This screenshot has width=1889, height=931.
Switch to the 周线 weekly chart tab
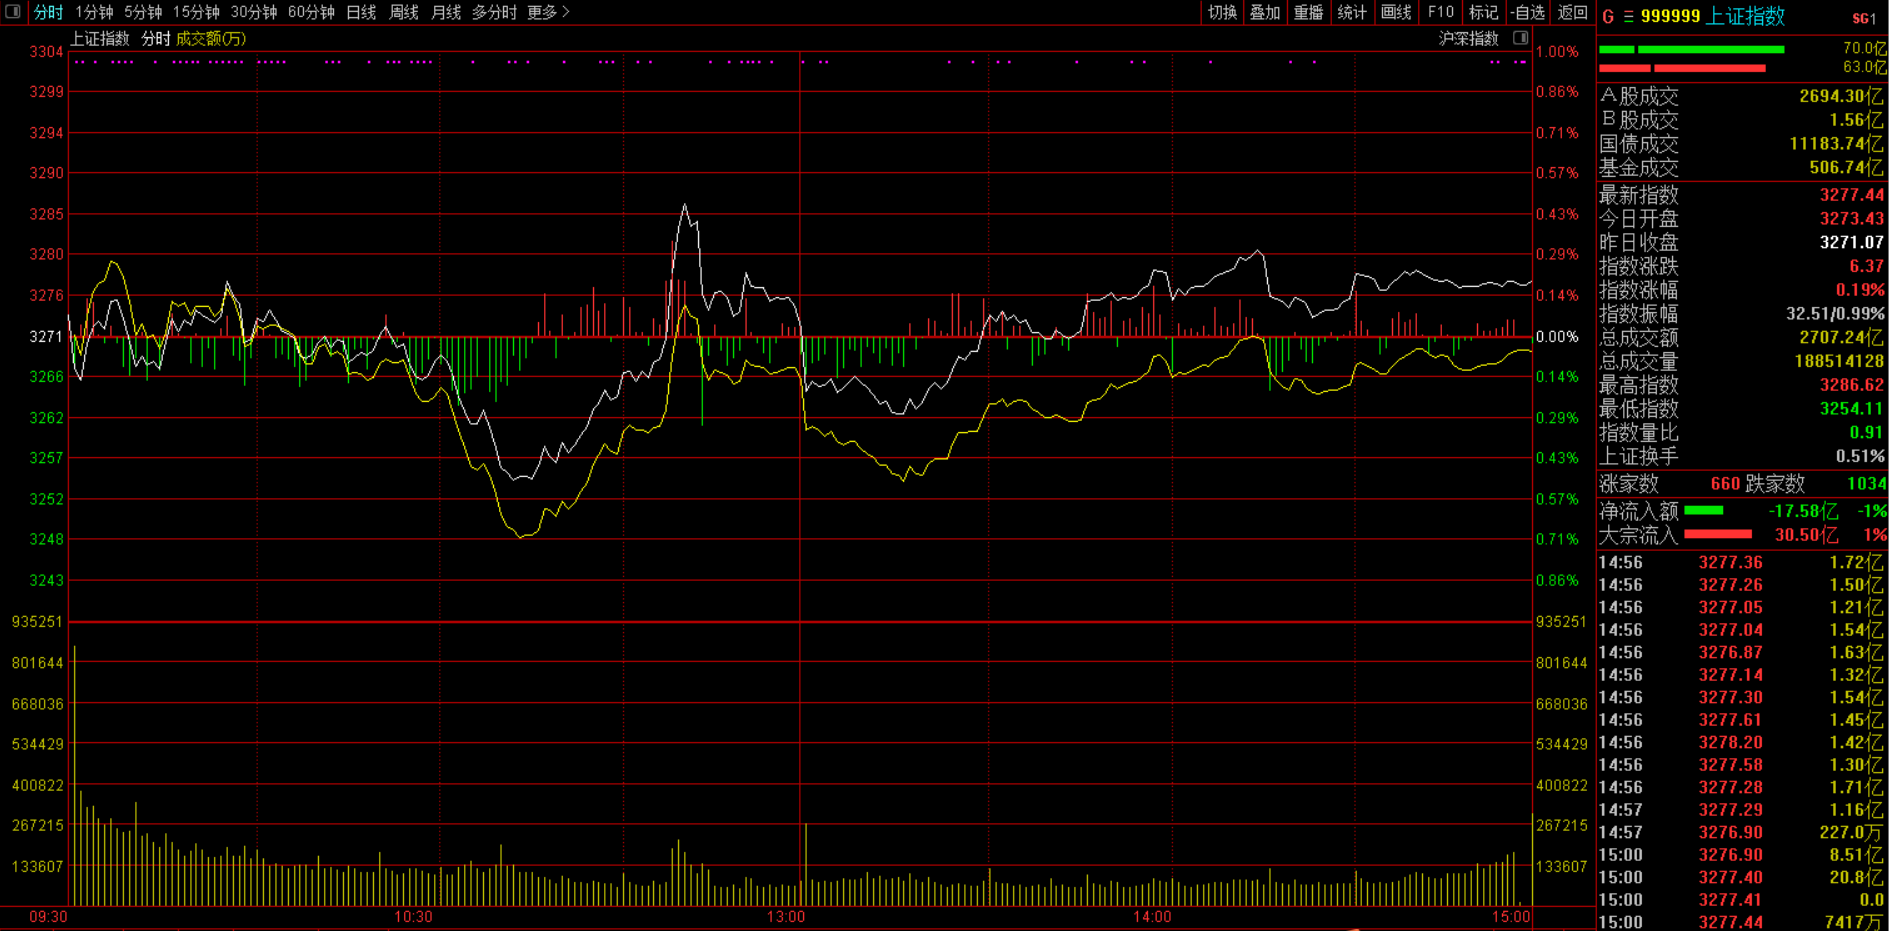pos(404,12)
